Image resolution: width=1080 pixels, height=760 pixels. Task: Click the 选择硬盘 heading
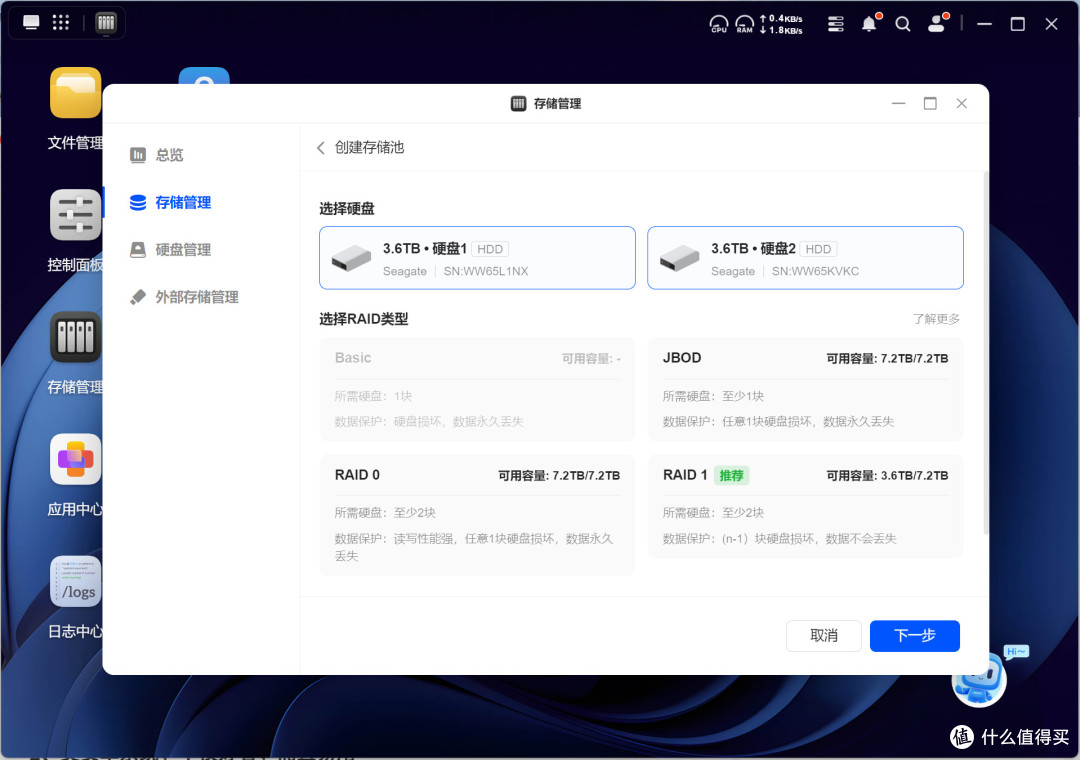coord(346,208)
